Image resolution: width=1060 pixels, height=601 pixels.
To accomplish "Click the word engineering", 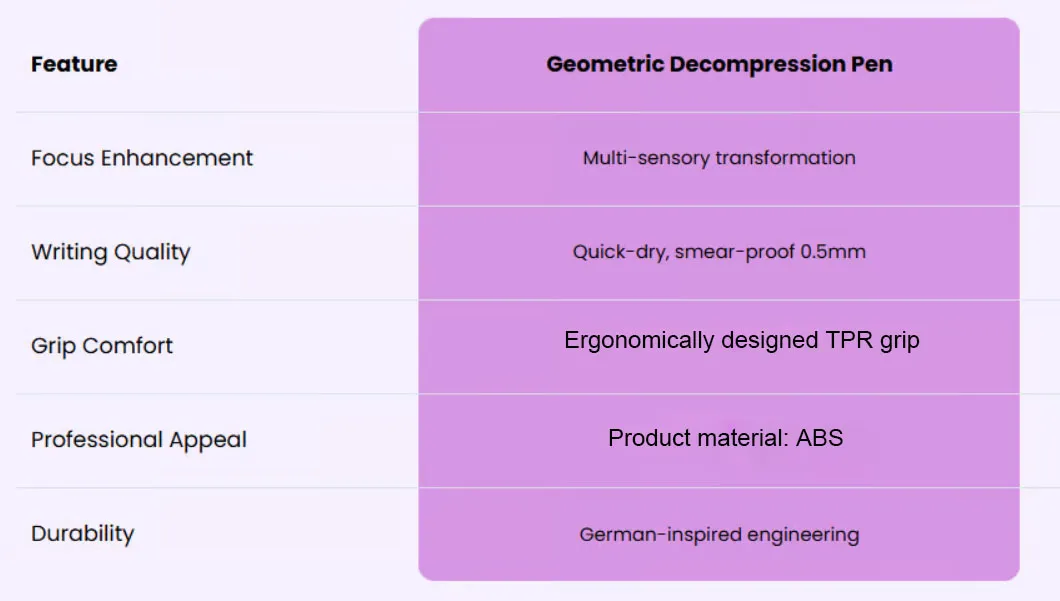I will 803,535.
